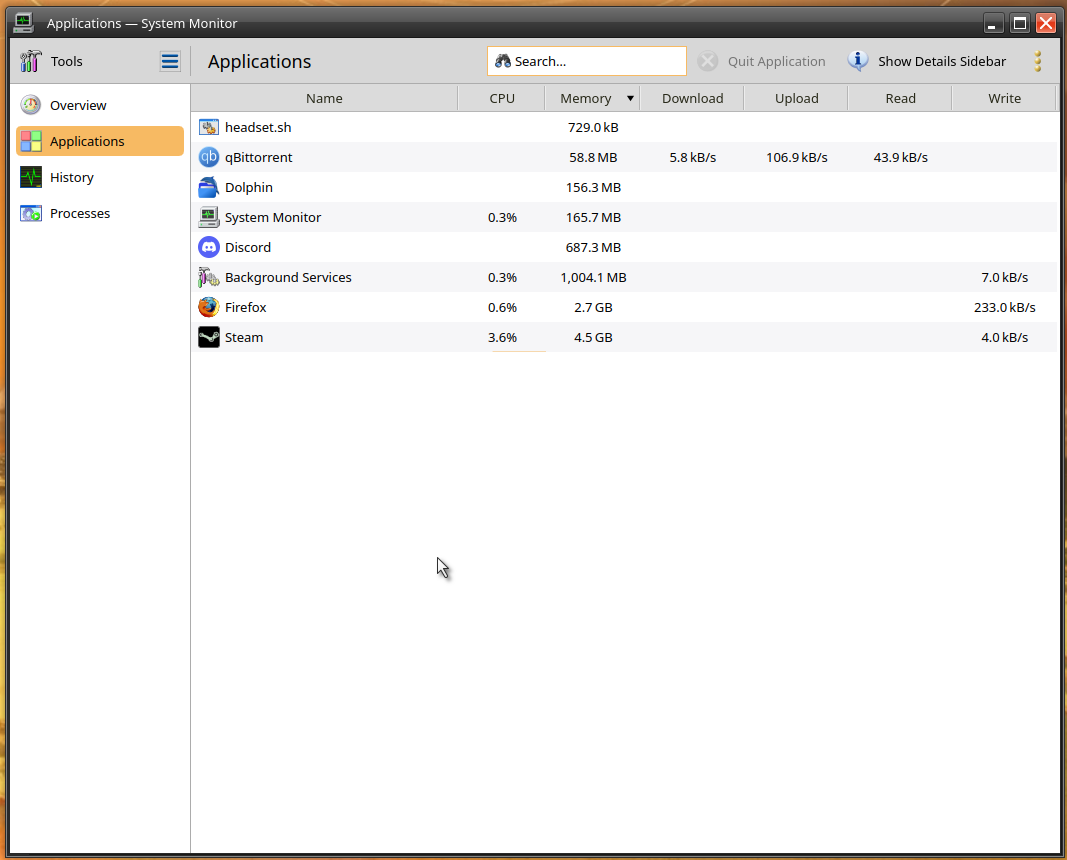The height and width of the screenshot is (860, 1067).
Task: Click the Discord app icon
Action: (x=209, y=247)
